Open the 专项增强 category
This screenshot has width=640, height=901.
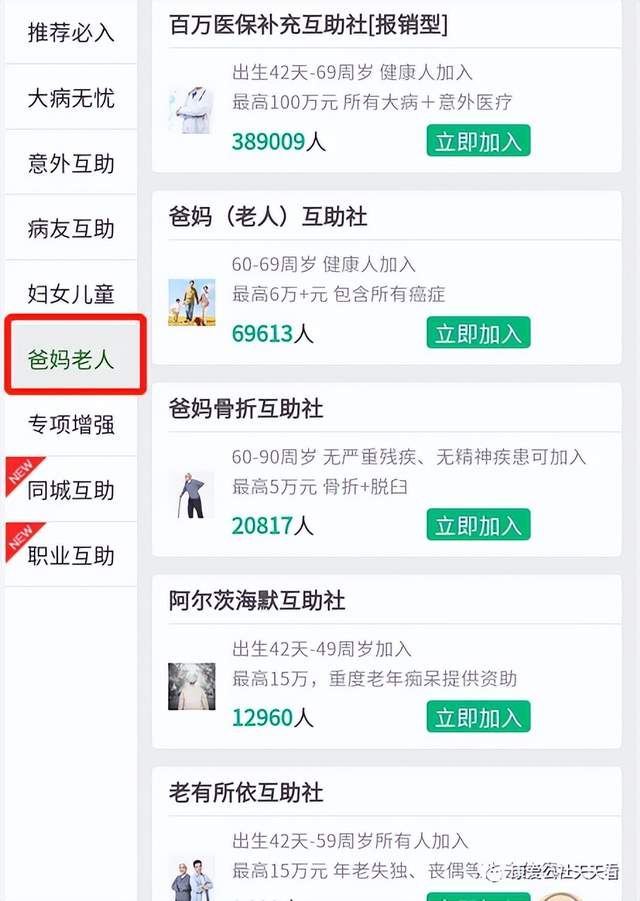click(x=71, y=425)
